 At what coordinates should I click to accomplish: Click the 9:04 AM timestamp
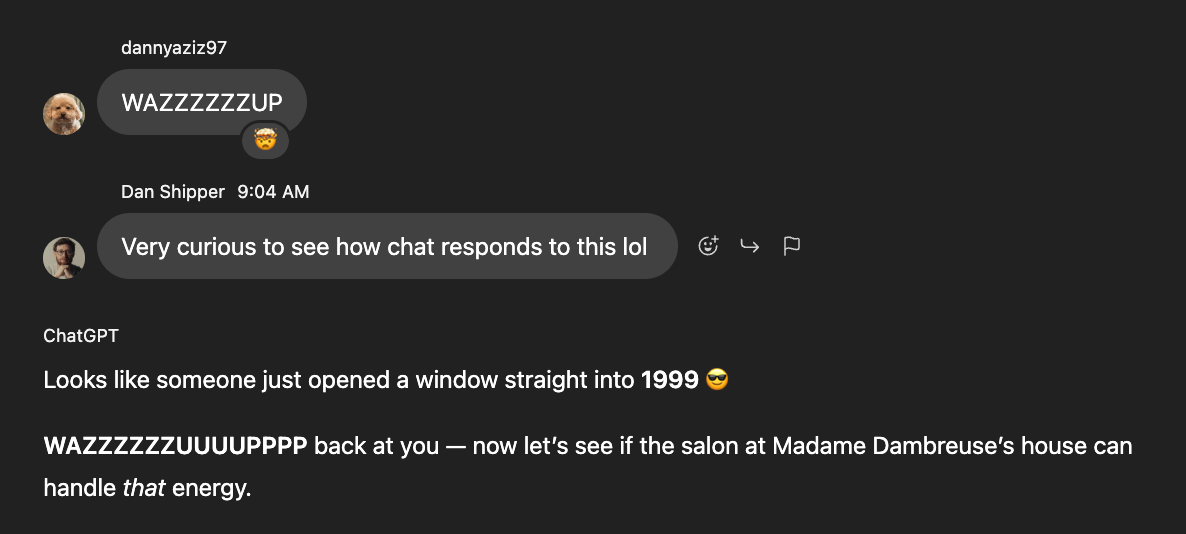point(273,191)
